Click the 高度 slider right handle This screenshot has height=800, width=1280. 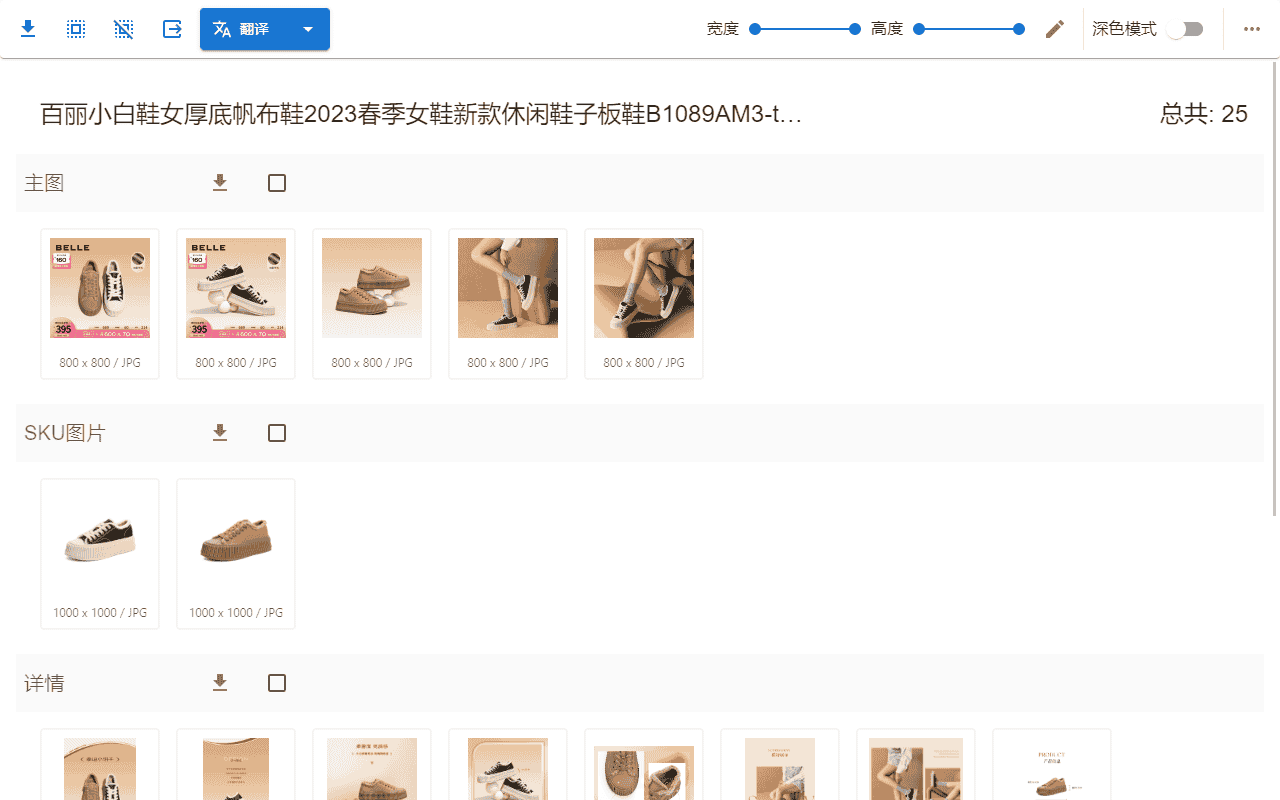click(1018, 29)
